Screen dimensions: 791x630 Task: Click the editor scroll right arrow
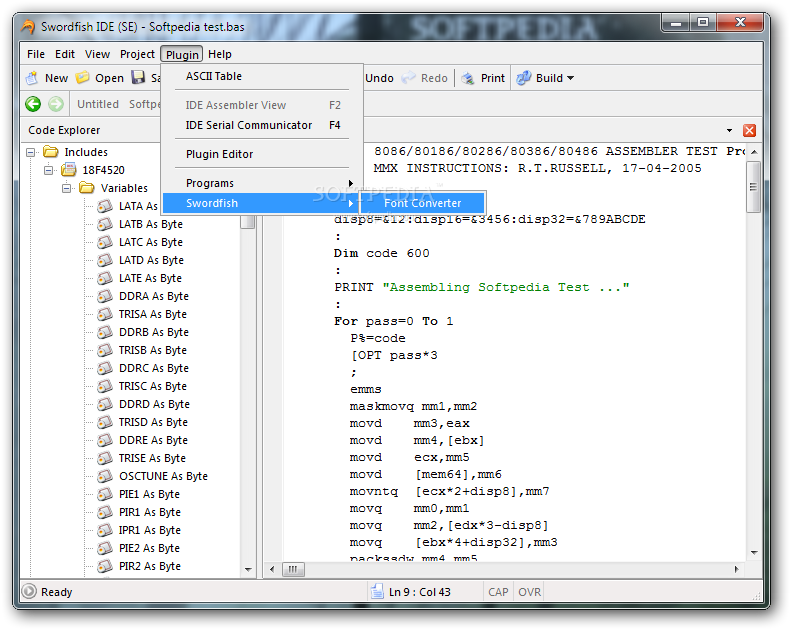pyautogui.click(x=736, y=569)
